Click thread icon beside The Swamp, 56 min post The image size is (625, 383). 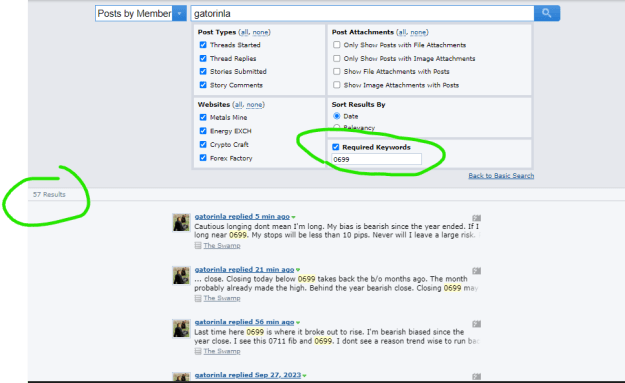point(198,351)
